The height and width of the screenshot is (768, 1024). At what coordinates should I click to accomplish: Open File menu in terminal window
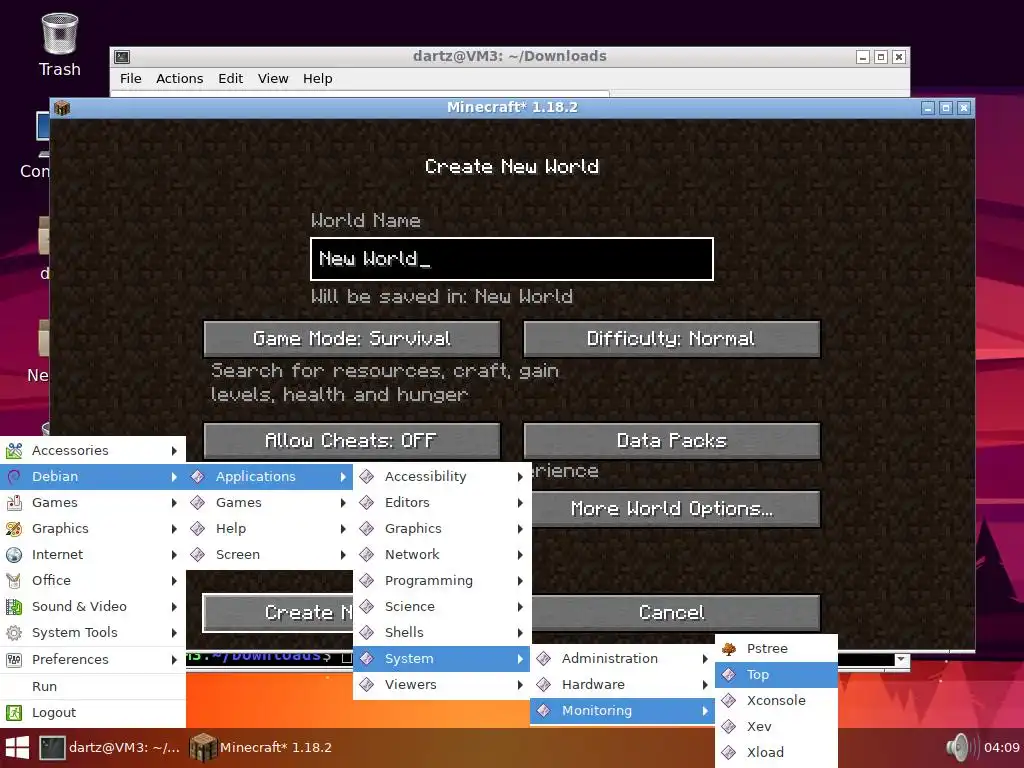[131, 78]
